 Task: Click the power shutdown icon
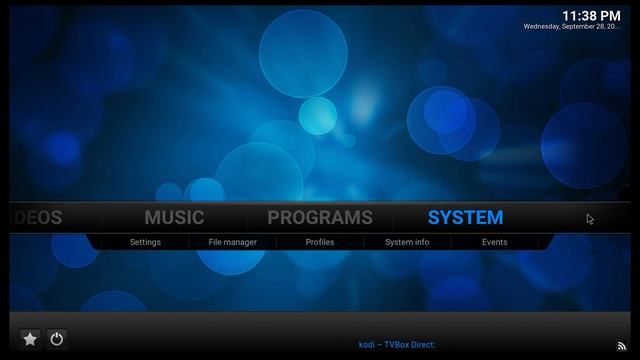(x=57, y=339)
